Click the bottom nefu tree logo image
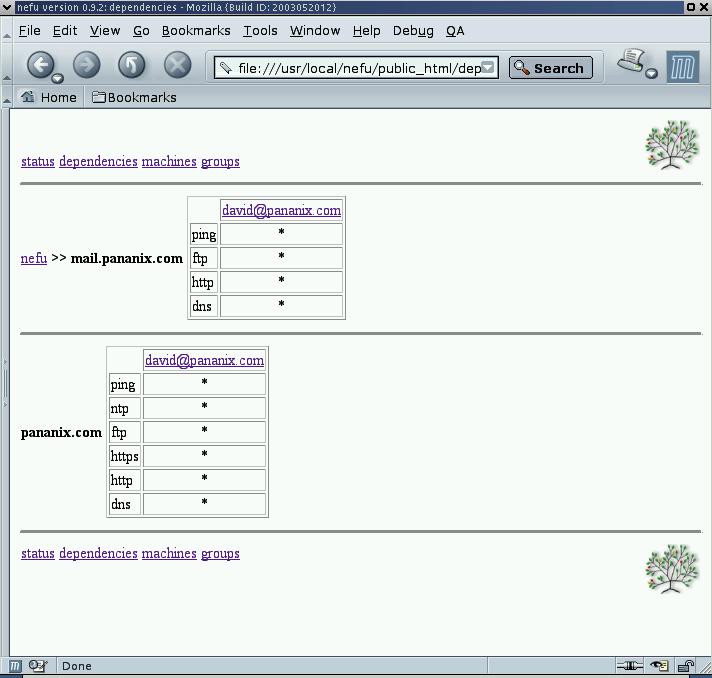Screen dimensions: 712x678 click(672, 568)
